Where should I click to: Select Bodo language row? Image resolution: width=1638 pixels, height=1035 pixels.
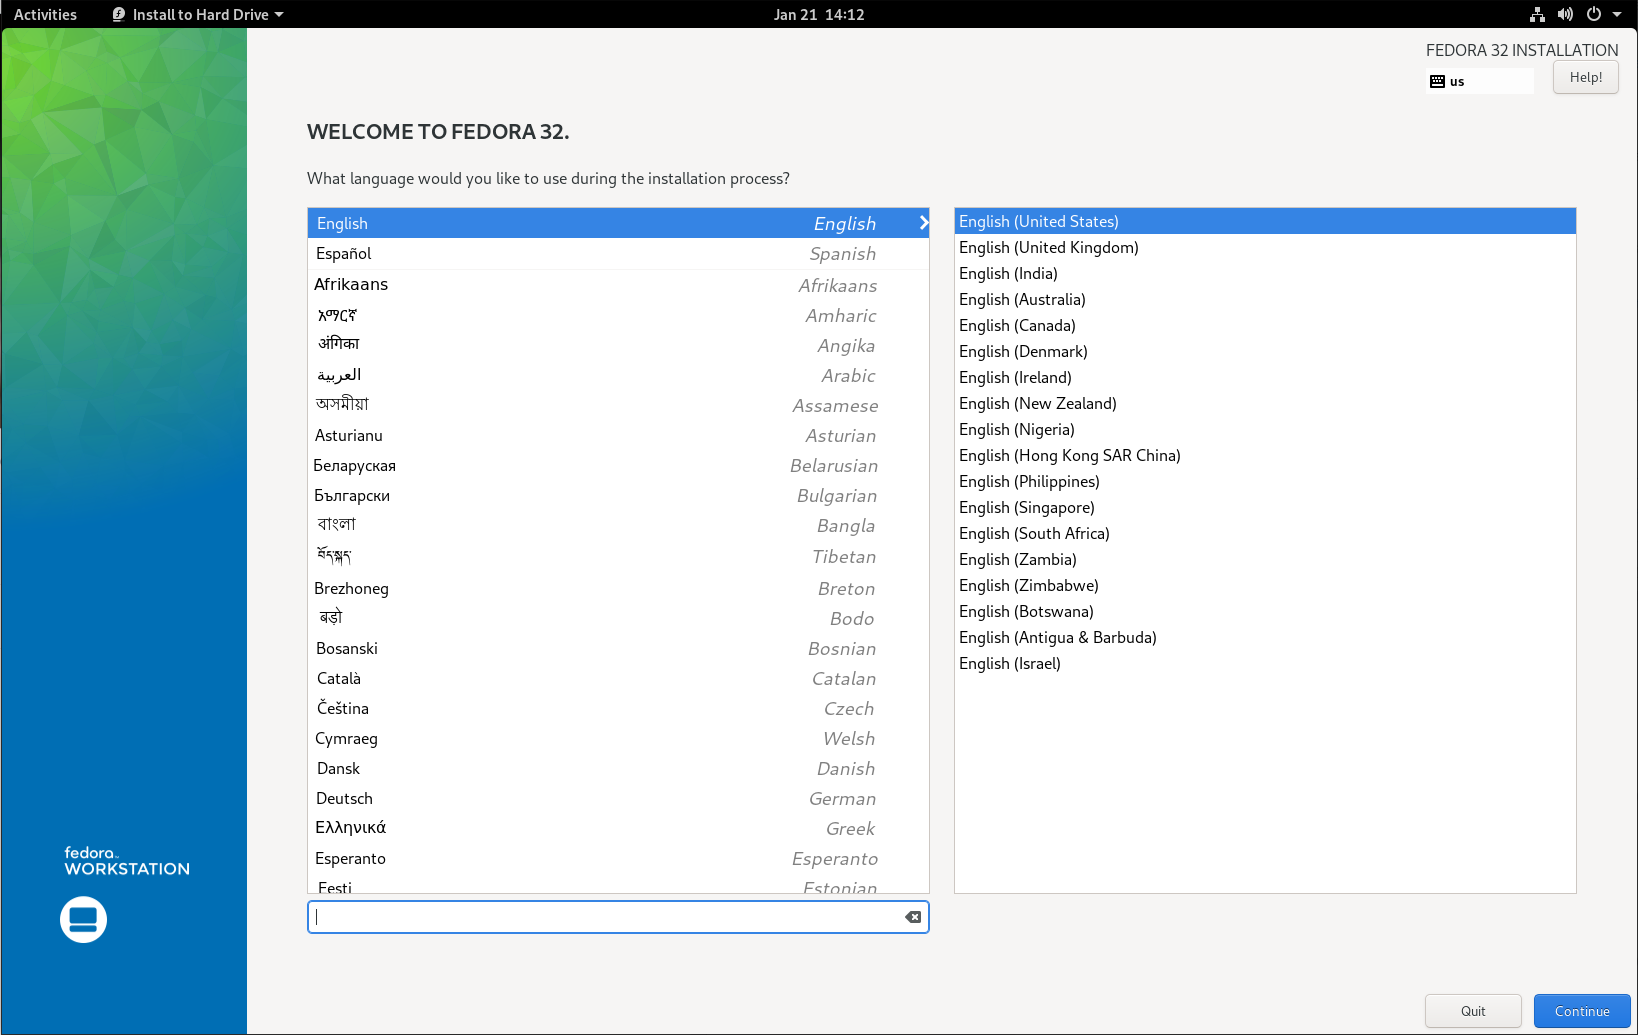point(618,618)
